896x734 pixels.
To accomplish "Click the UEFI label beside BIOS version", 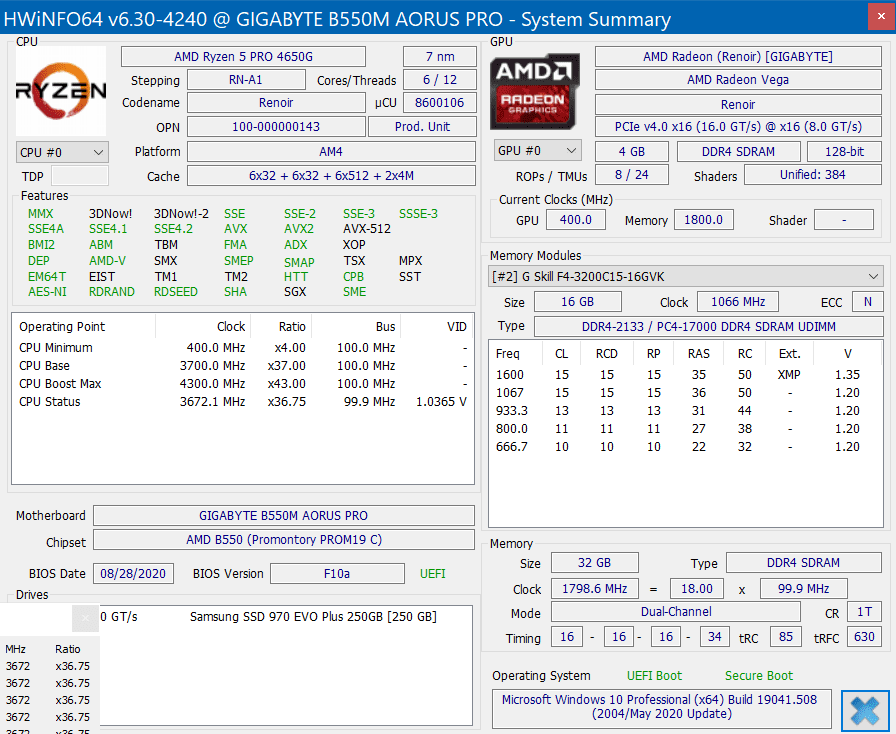I will tap(433, 573).
